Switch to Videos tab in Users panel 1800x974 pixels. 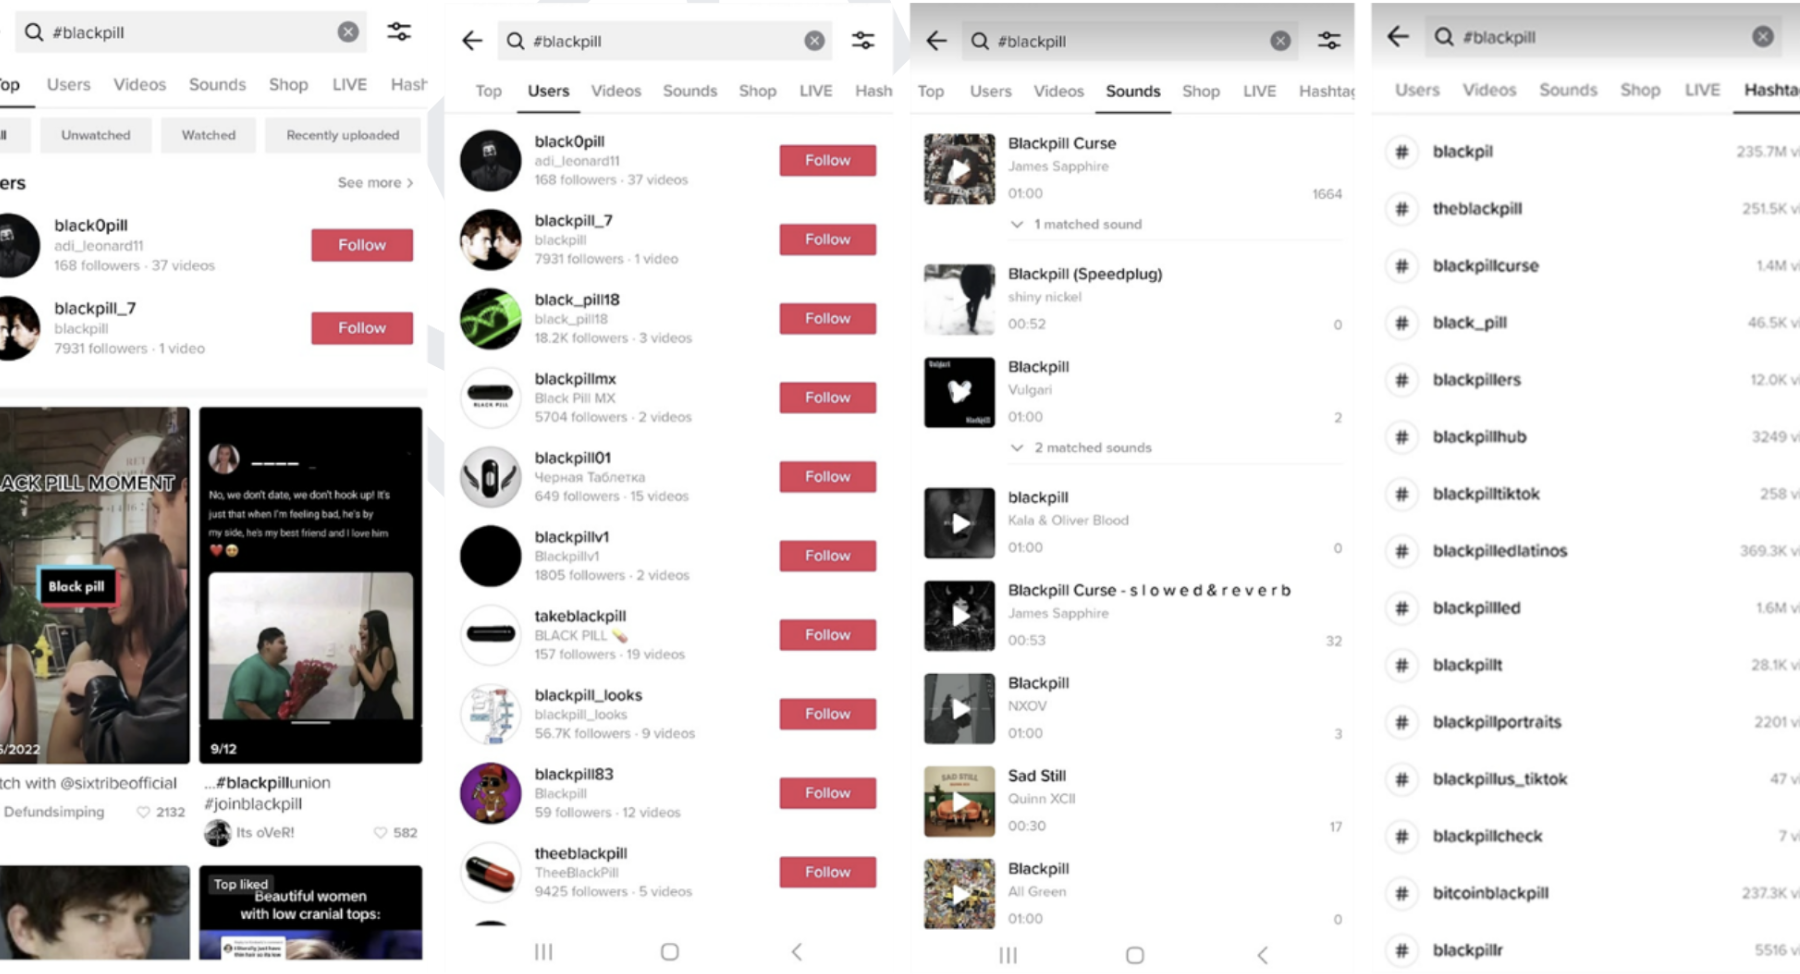tap(616, 91)
